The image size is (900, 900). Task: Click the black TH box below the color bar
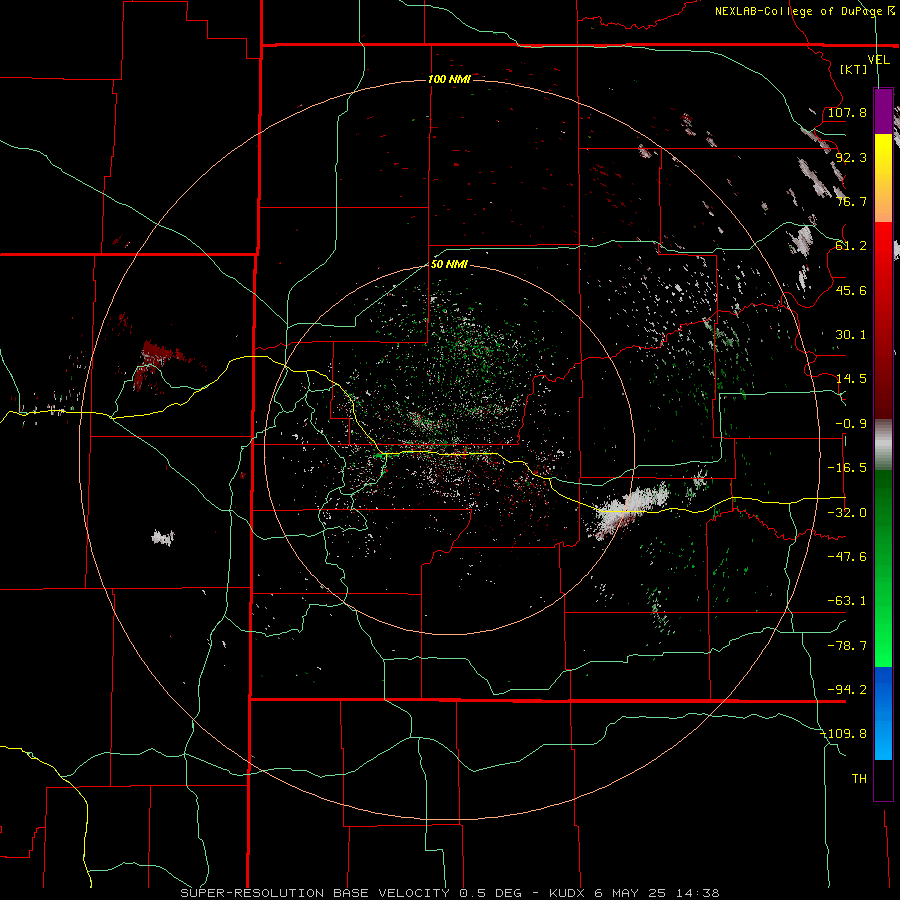(x=883, y=779)
